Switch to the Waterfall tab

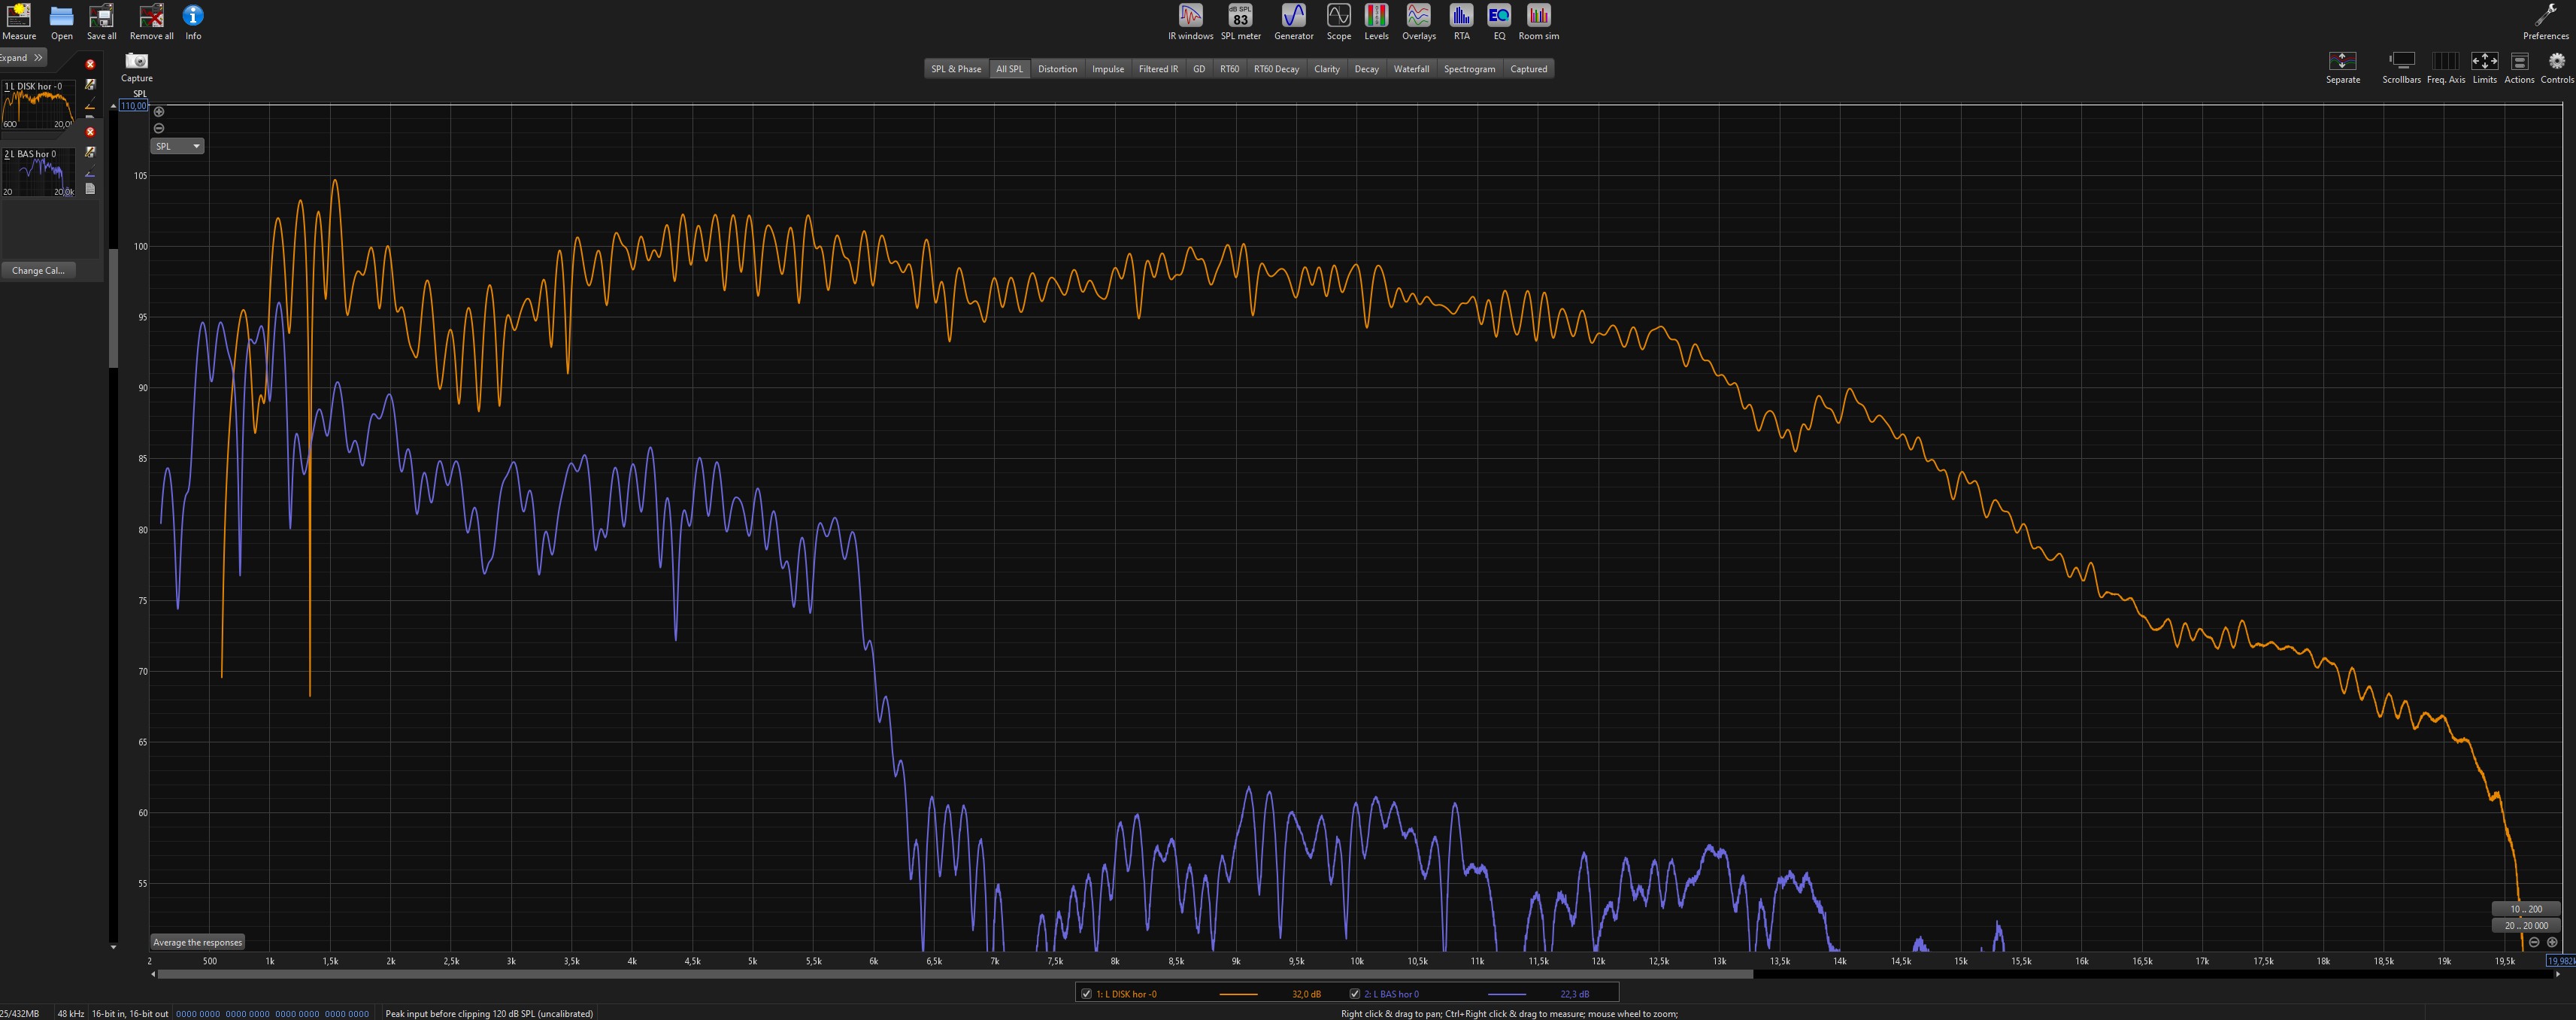point(1411,69)
